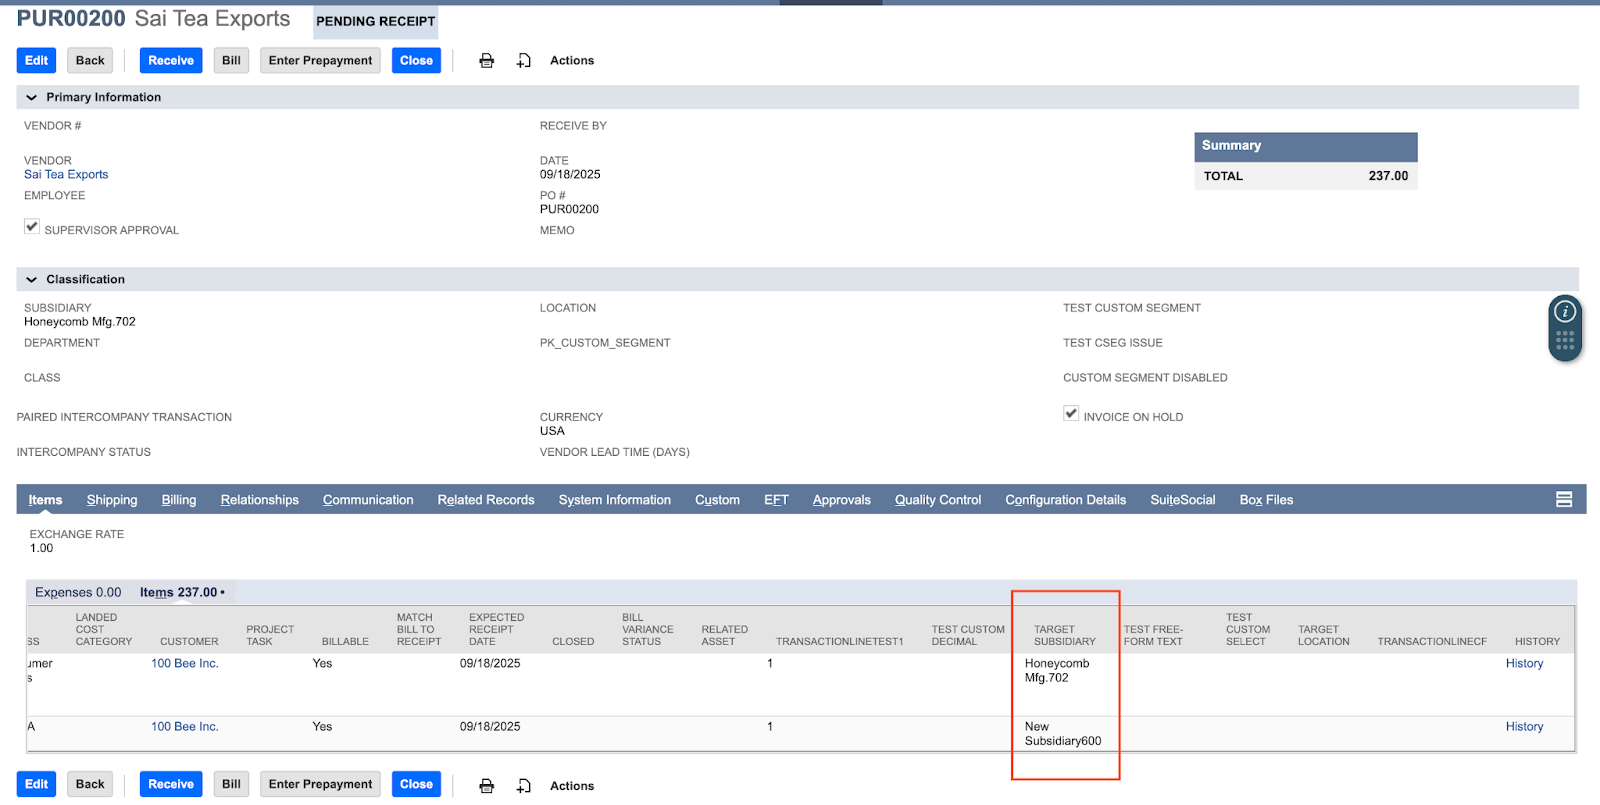This screenshot has height=805, width=1600.
Task: Click the top new-note page icon
Action: (524, 61)
